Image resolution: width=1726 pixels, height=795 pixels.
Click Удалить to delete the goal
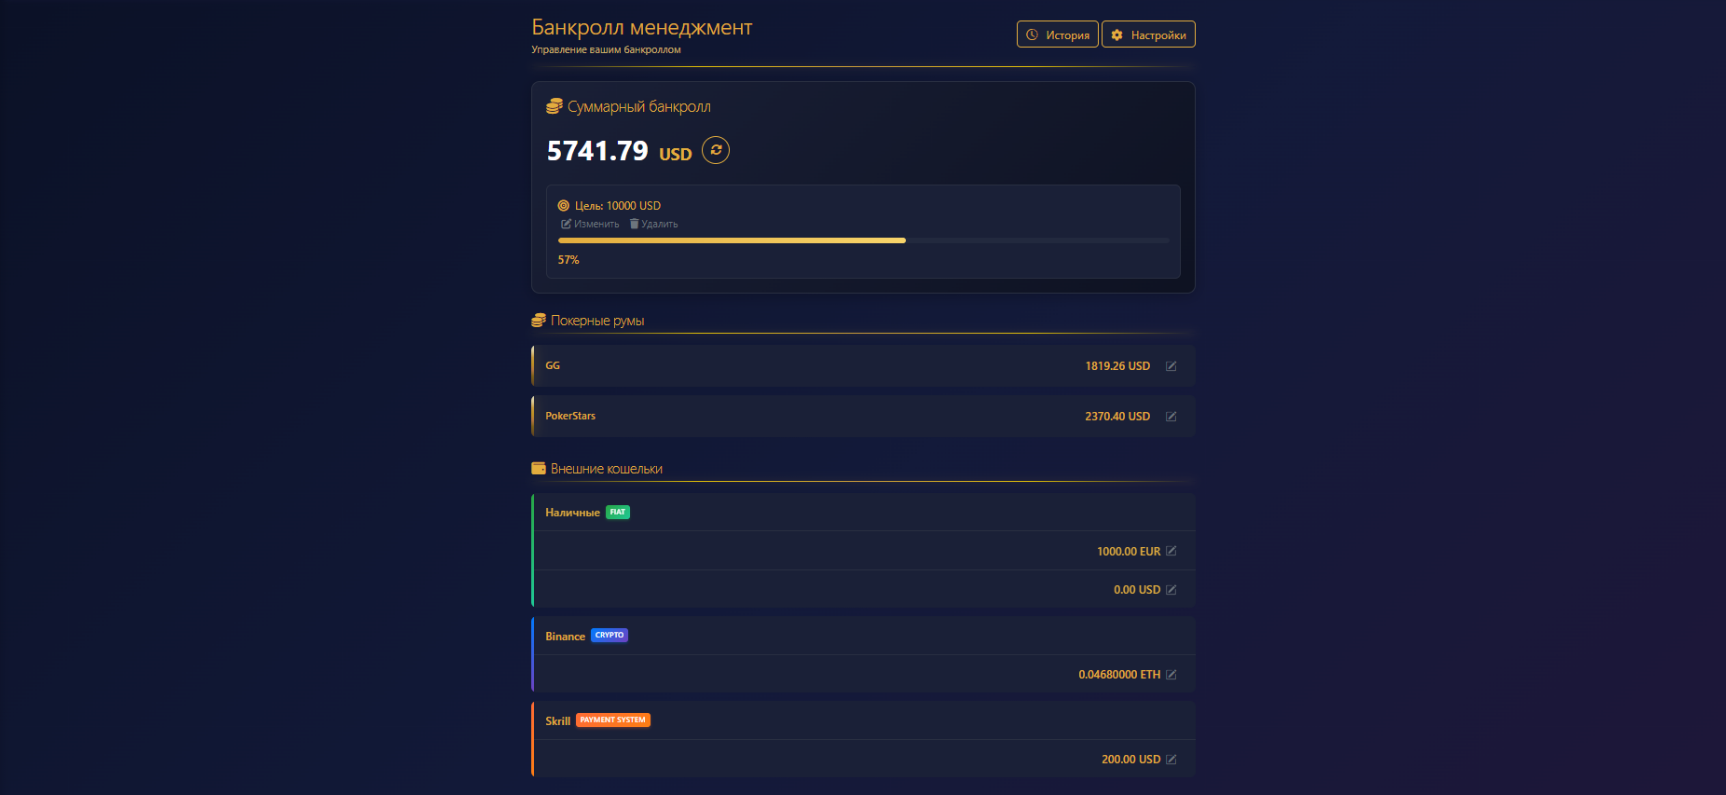coord(654,224)
